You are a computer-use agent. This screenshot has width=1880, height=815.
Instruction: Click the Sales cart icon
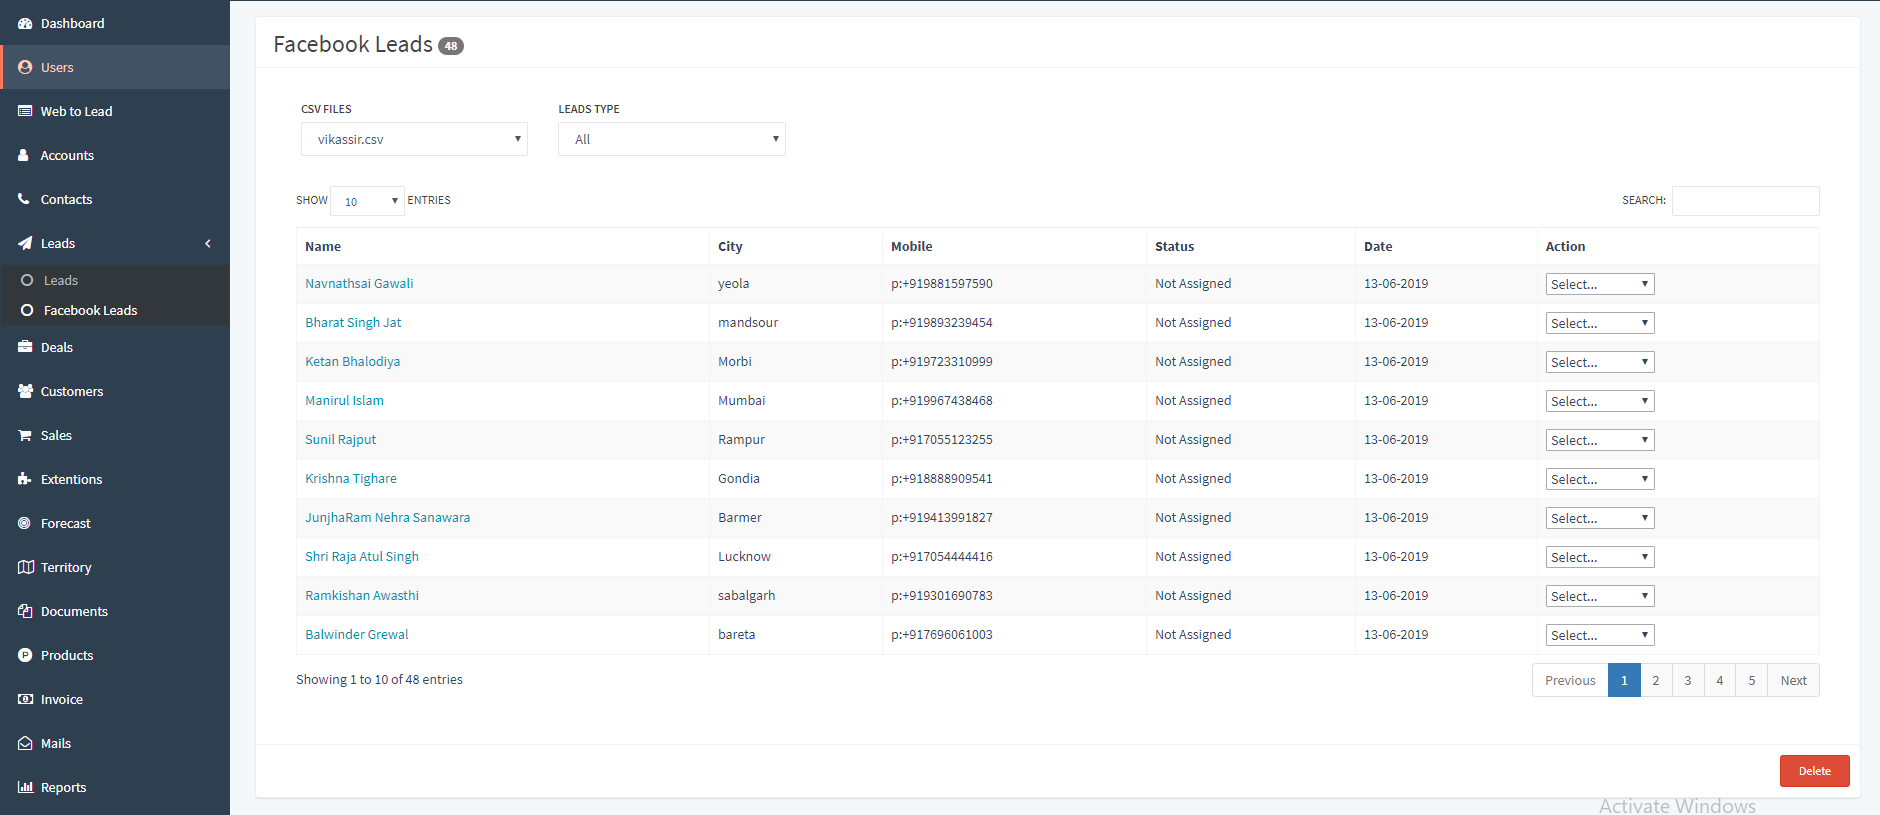[25, 435]
